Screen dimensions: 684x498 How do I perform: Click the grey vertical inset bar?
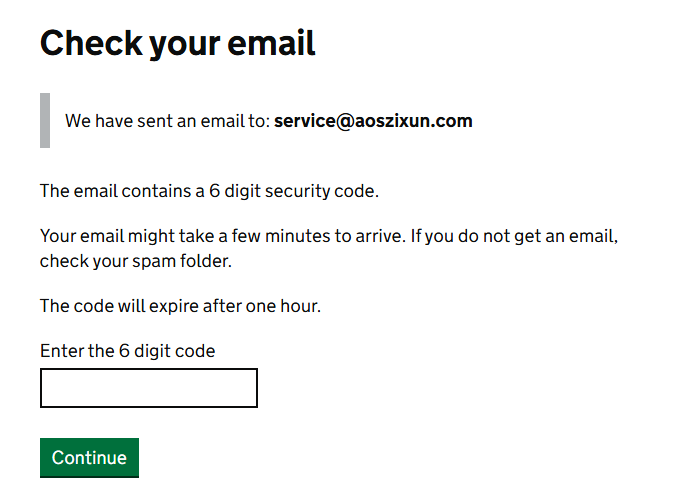coord(45,120)
